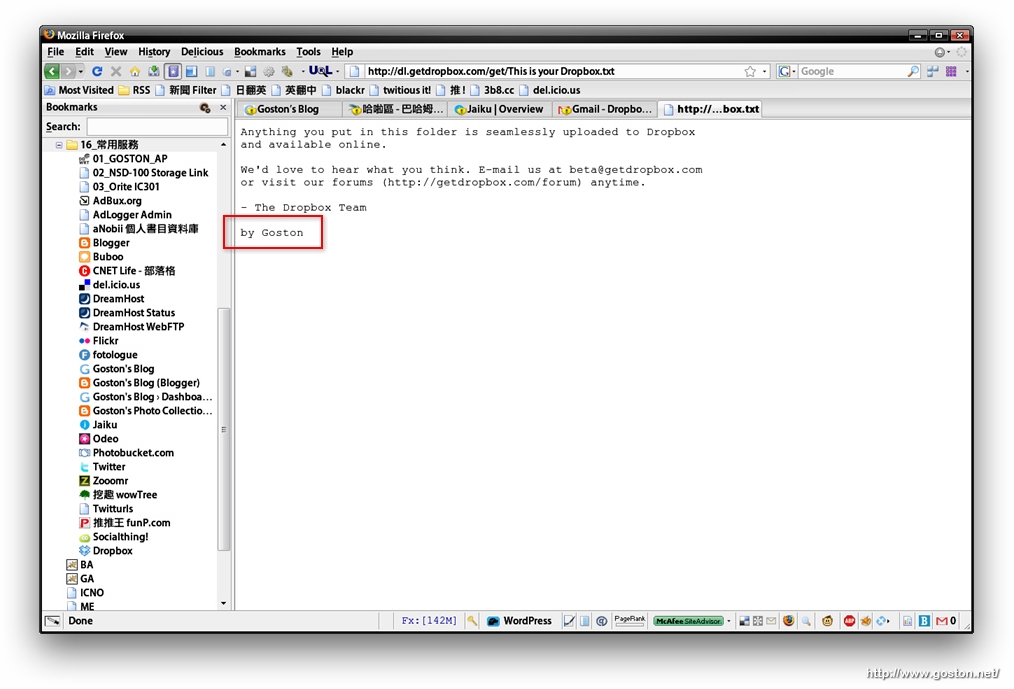Image resolution: width=1014 pixels, height=689 pixels.
Task: Click the gear icon in the navigation toolbar
Action: click(x=269, y=71)
